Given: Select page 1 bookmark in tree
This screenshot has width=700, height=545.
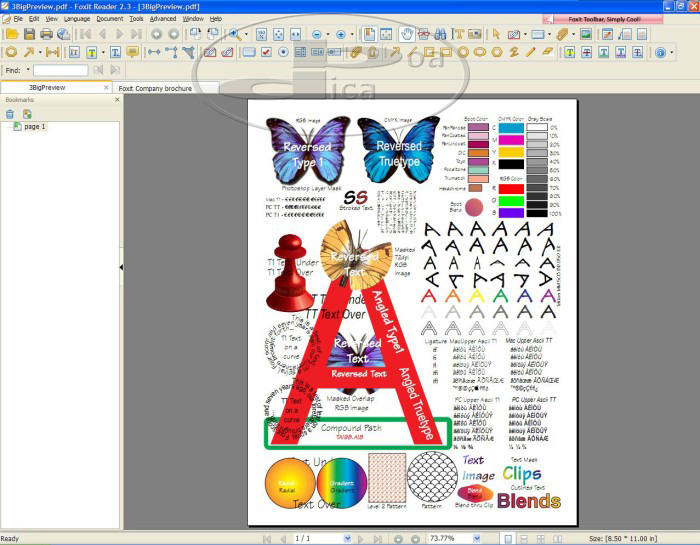Looking at the screenshot, I should (x=35, y=127).
